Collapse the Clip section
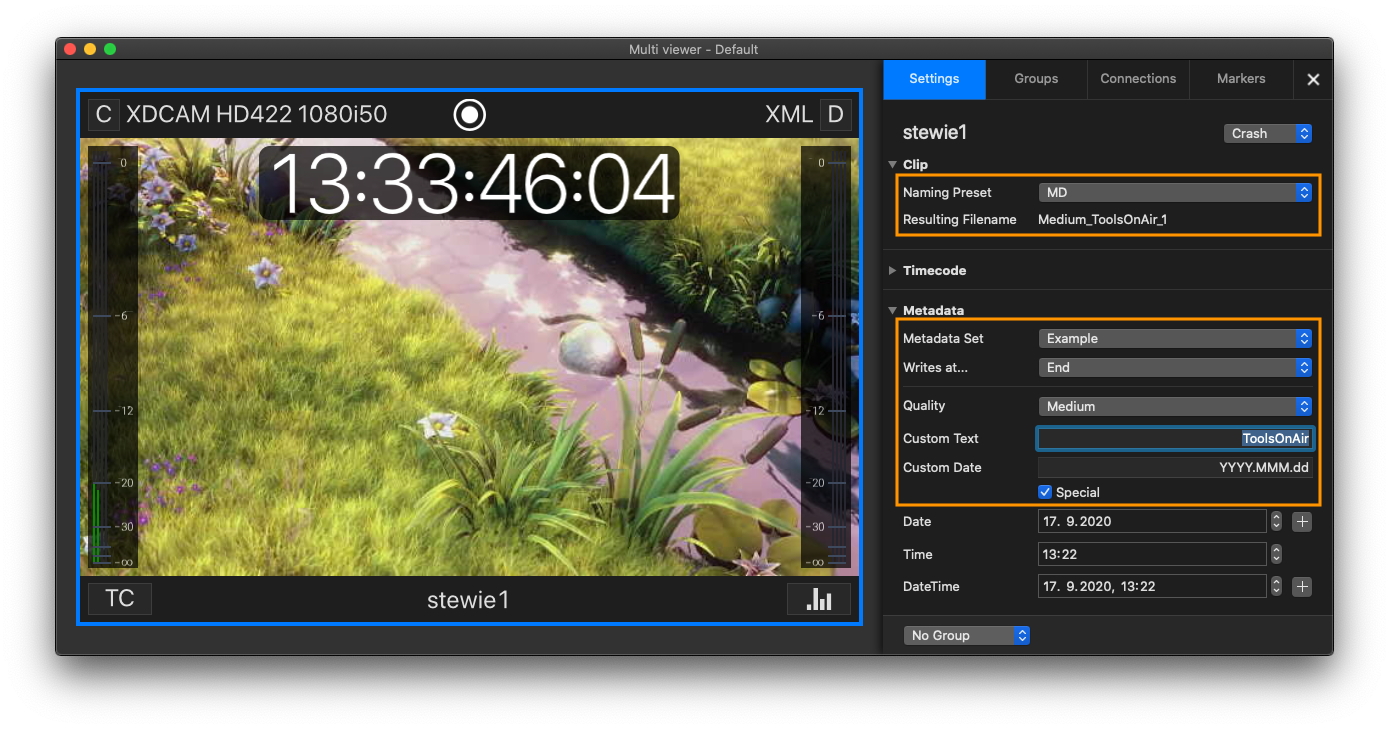Screen dimensions: 1389x729 pyautogui.click(x=893, y=164)
